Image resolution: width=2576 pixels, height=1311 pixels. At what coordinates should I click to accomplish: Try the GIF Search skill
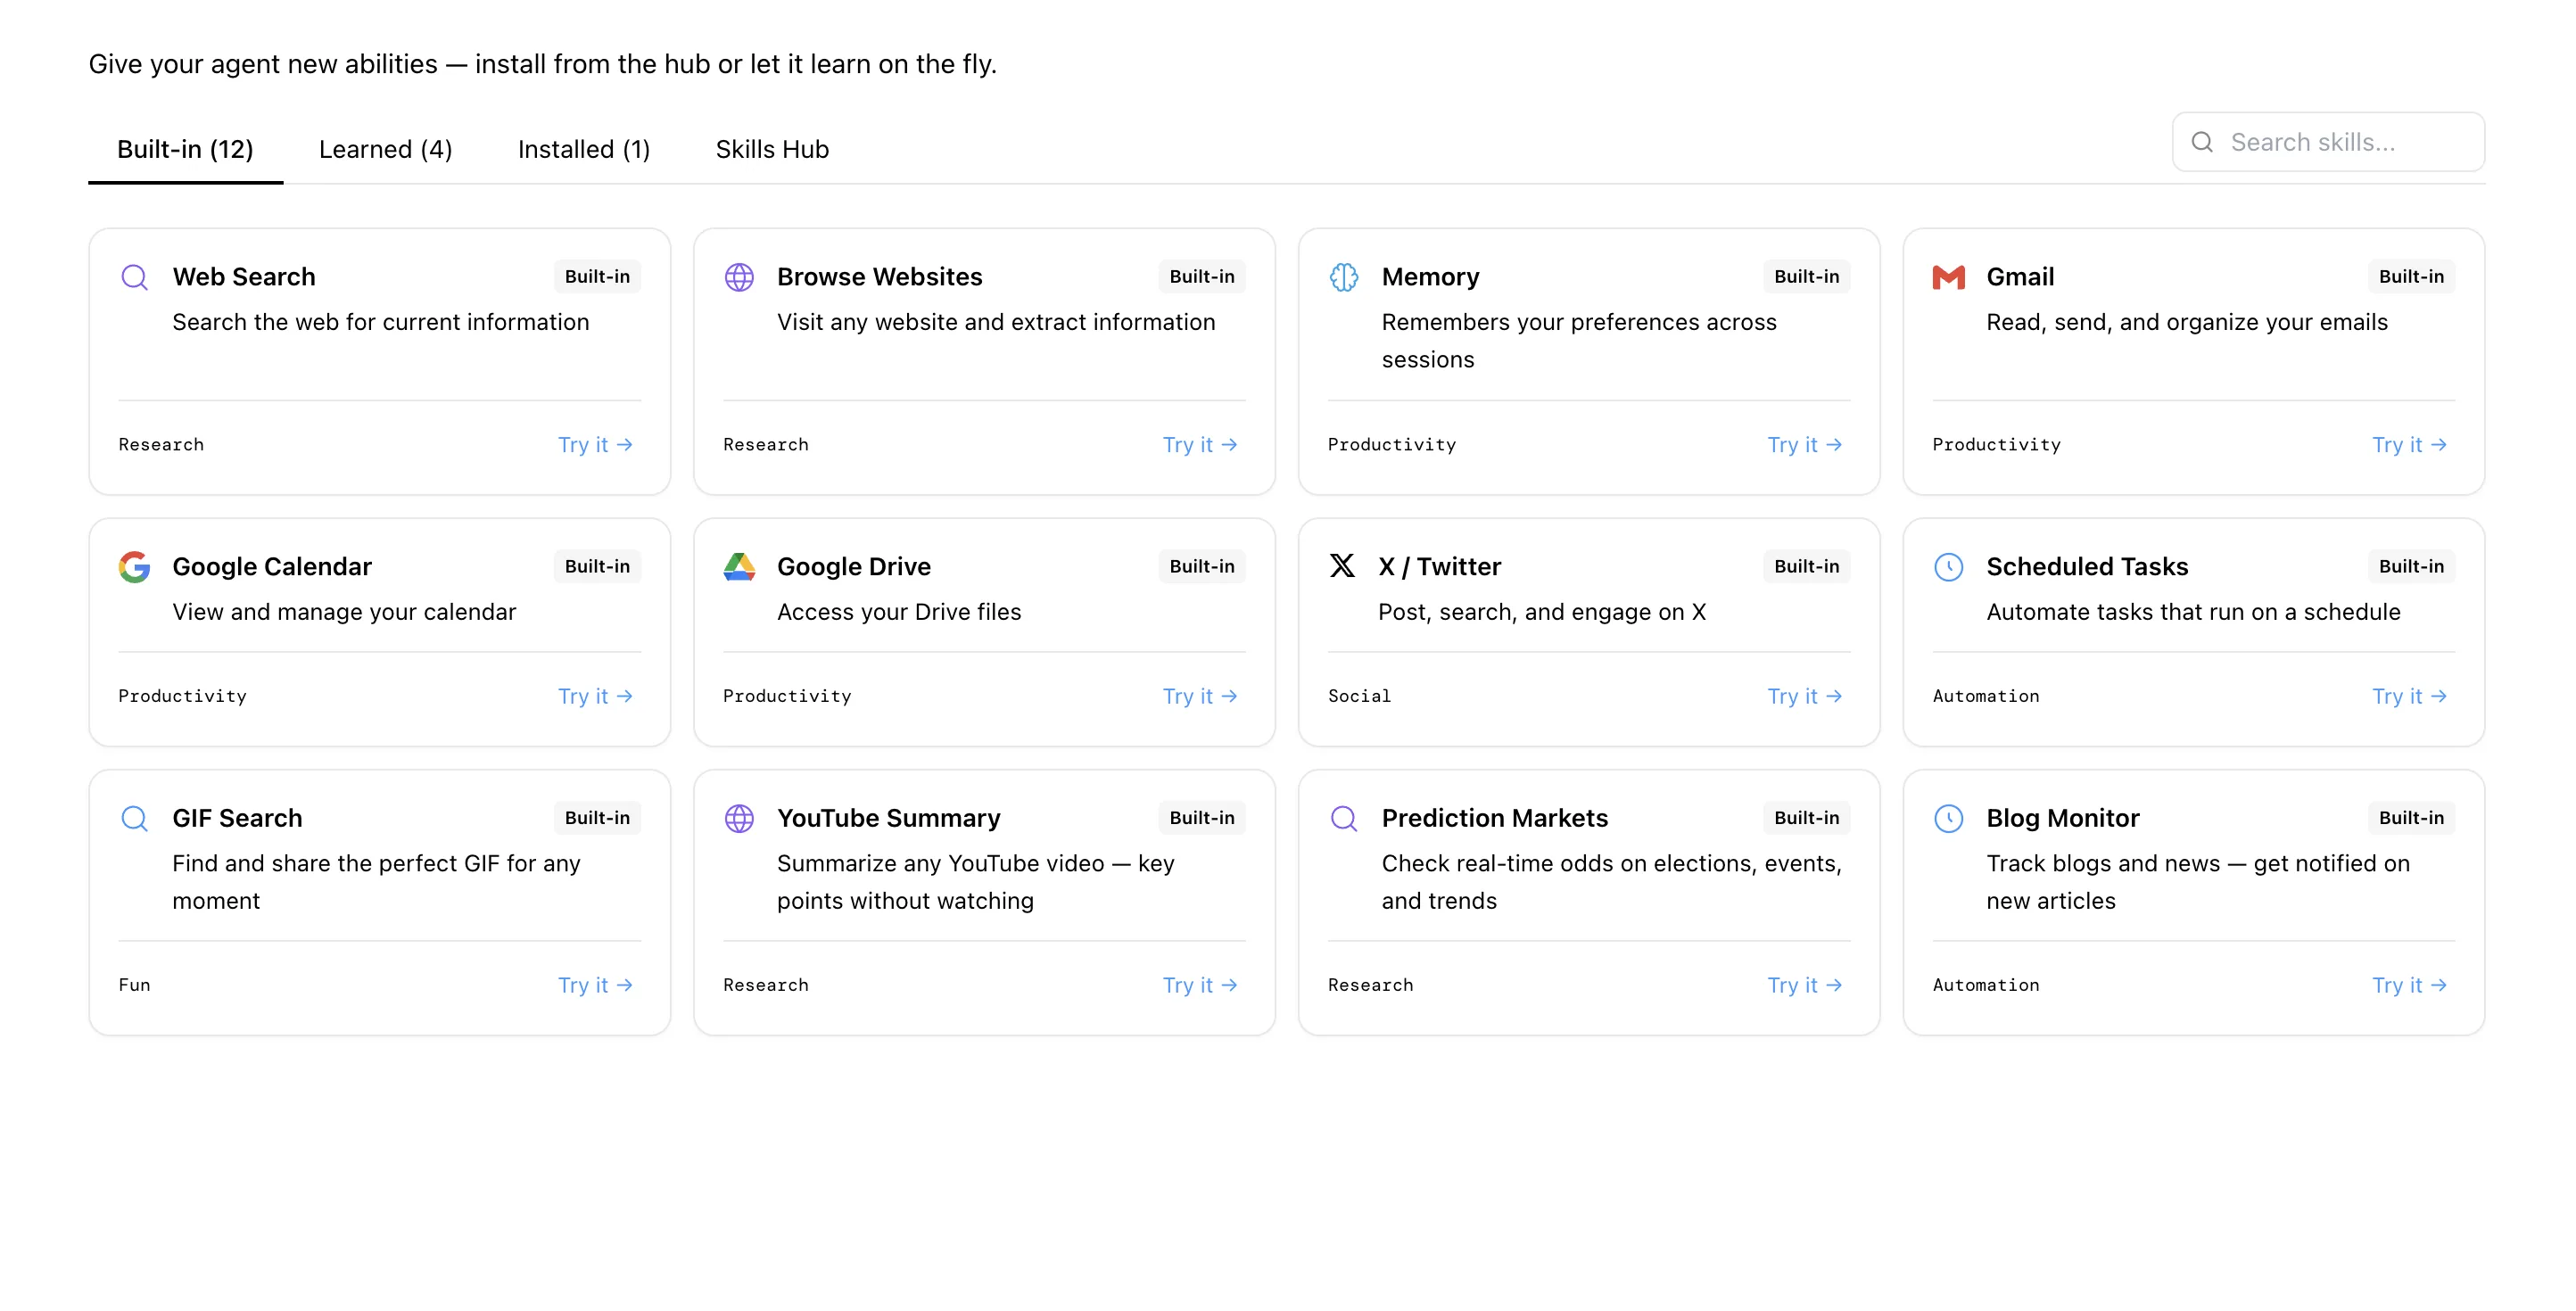[595, 985]
